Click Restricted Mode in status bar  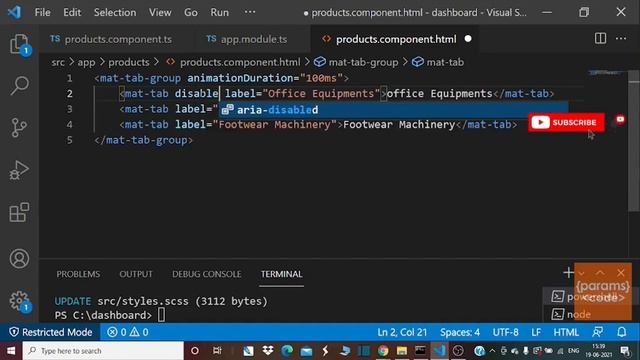(x=51, y=332)
